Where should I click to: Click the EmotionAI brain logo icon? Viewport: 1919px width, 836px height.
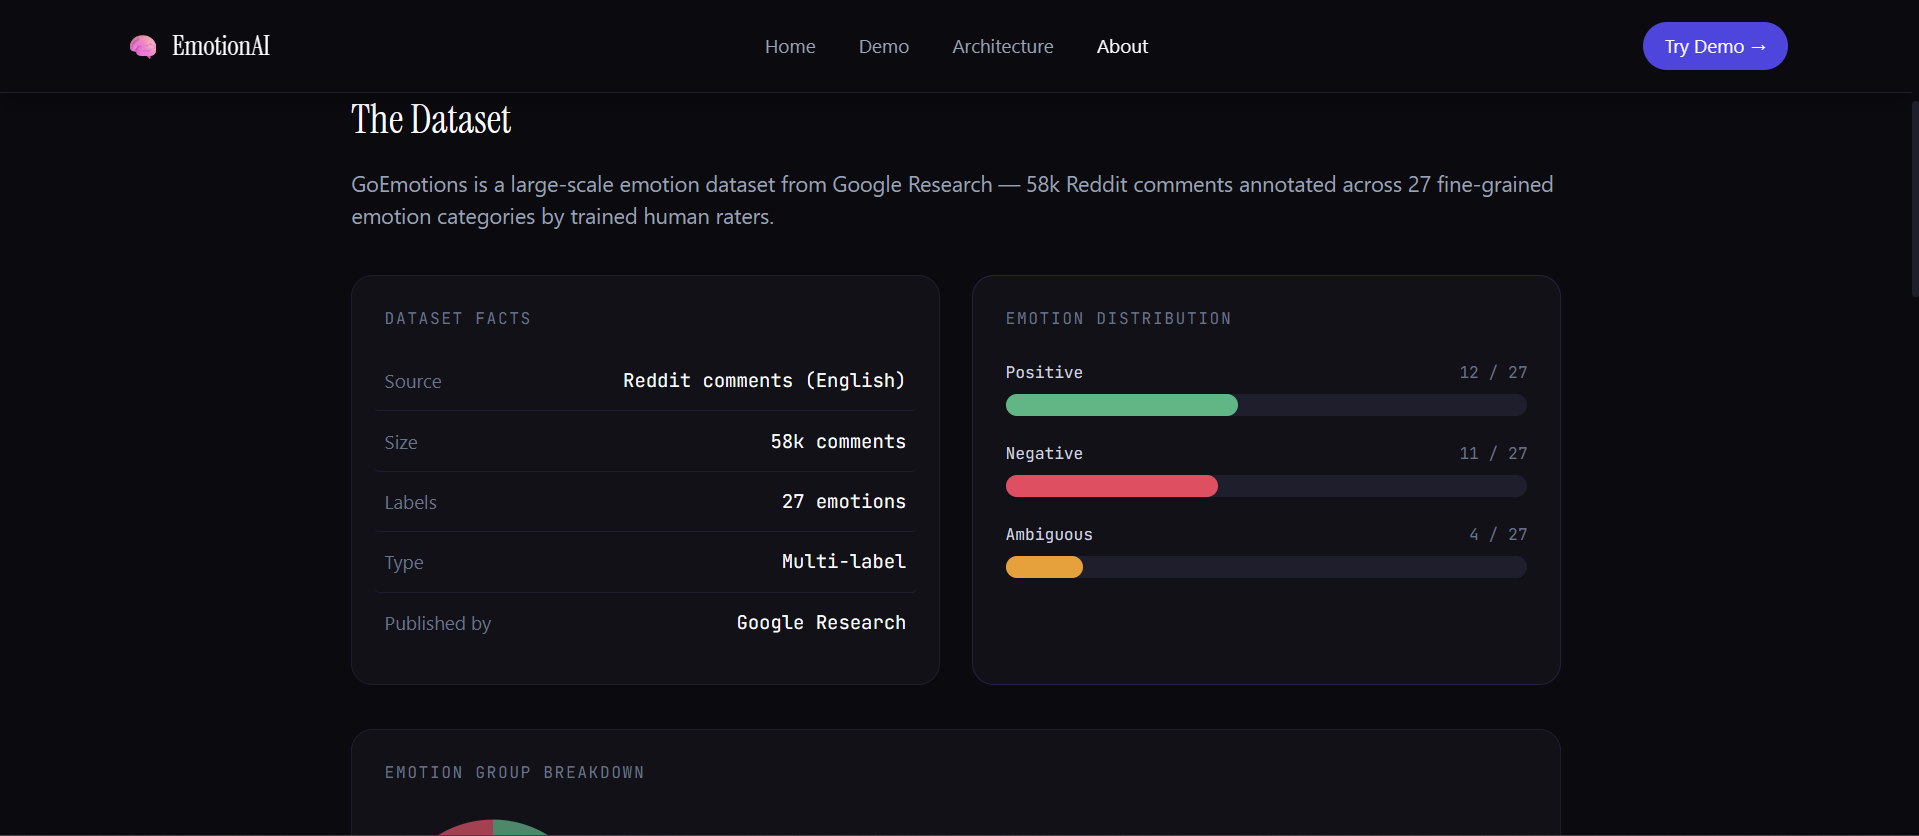pyautogui.click(x=143, y=46)
